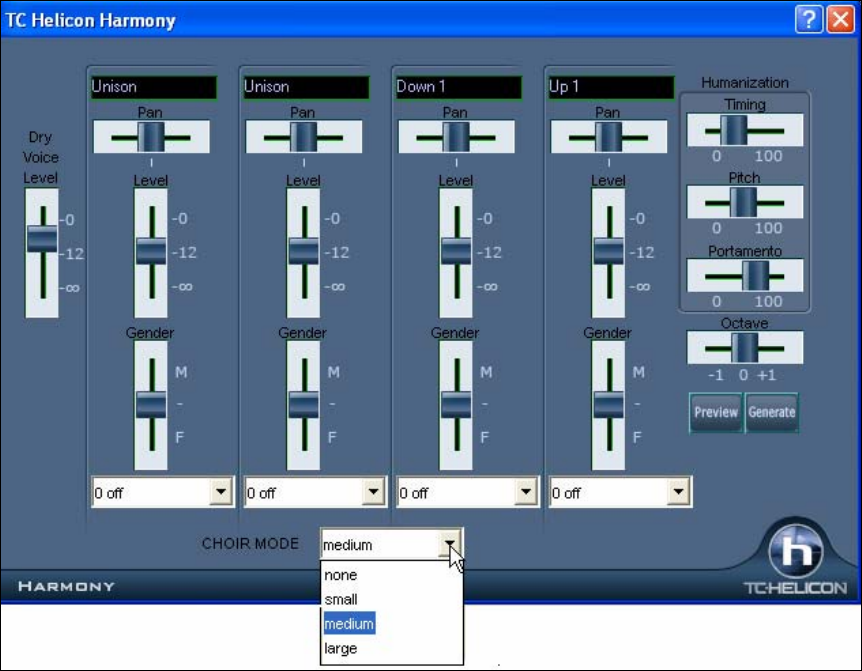The image size is (862, 671).
Task: Select 'small' in the choir mode list
Action: [341, 600]
